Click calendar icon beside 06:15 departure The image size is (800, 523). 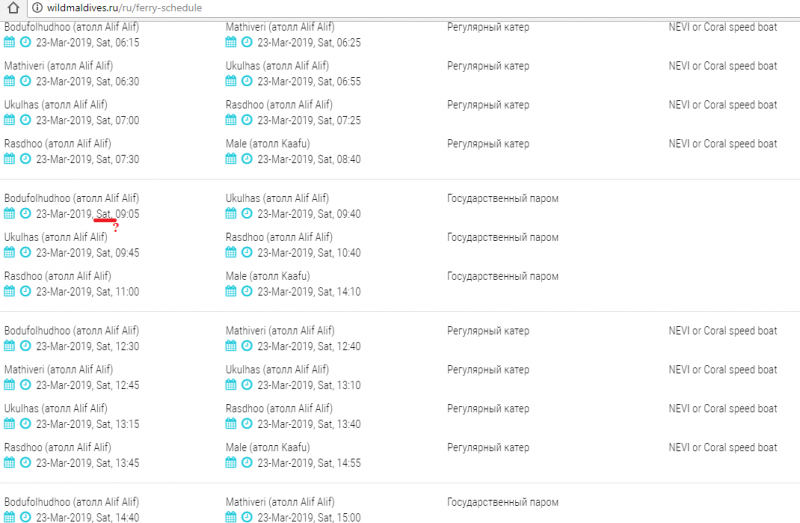[x=10, y=43]
